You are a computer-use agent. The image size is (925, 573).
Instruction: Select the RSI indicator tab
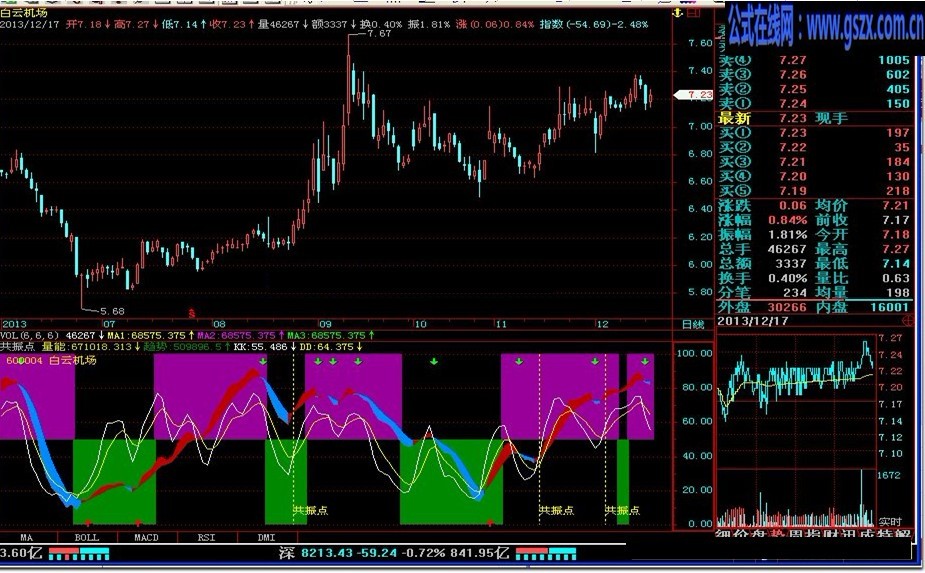(x=206, y=537)
